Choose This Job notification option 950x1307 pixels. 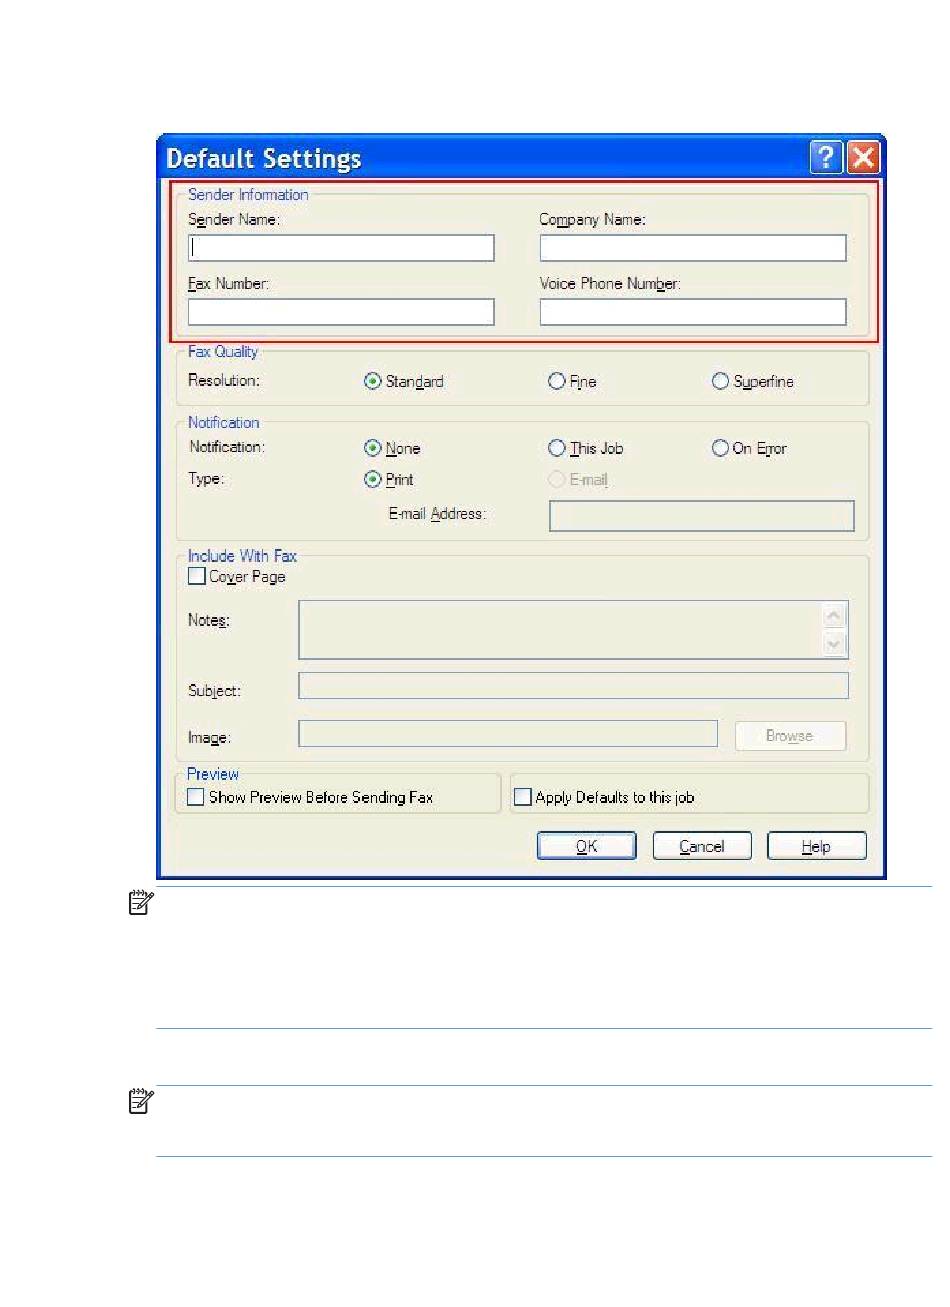[557, 448]
